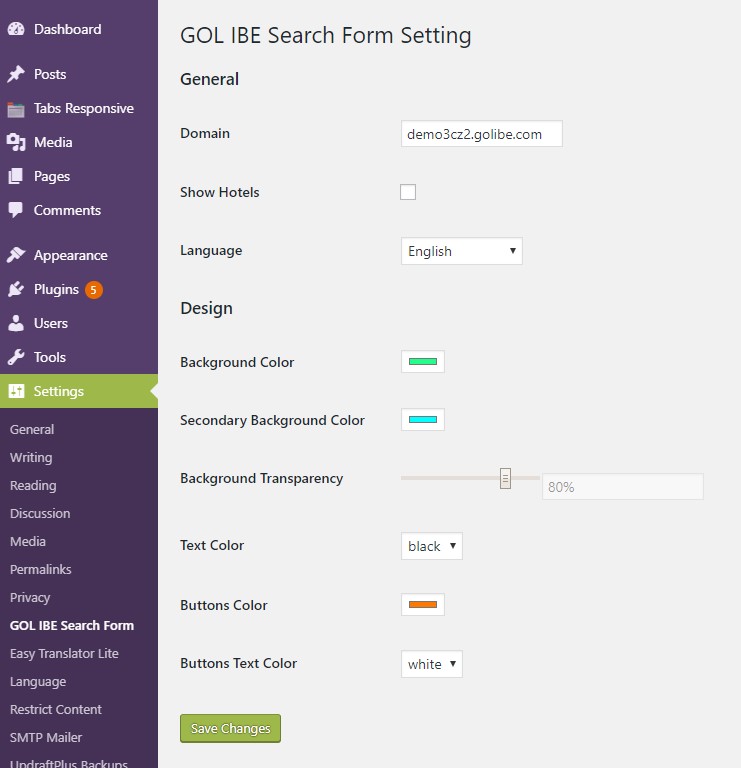Click the cyan Secondary Background Color swatch
The height and width of the screenshot is (768, 741).
coord(423,419)
